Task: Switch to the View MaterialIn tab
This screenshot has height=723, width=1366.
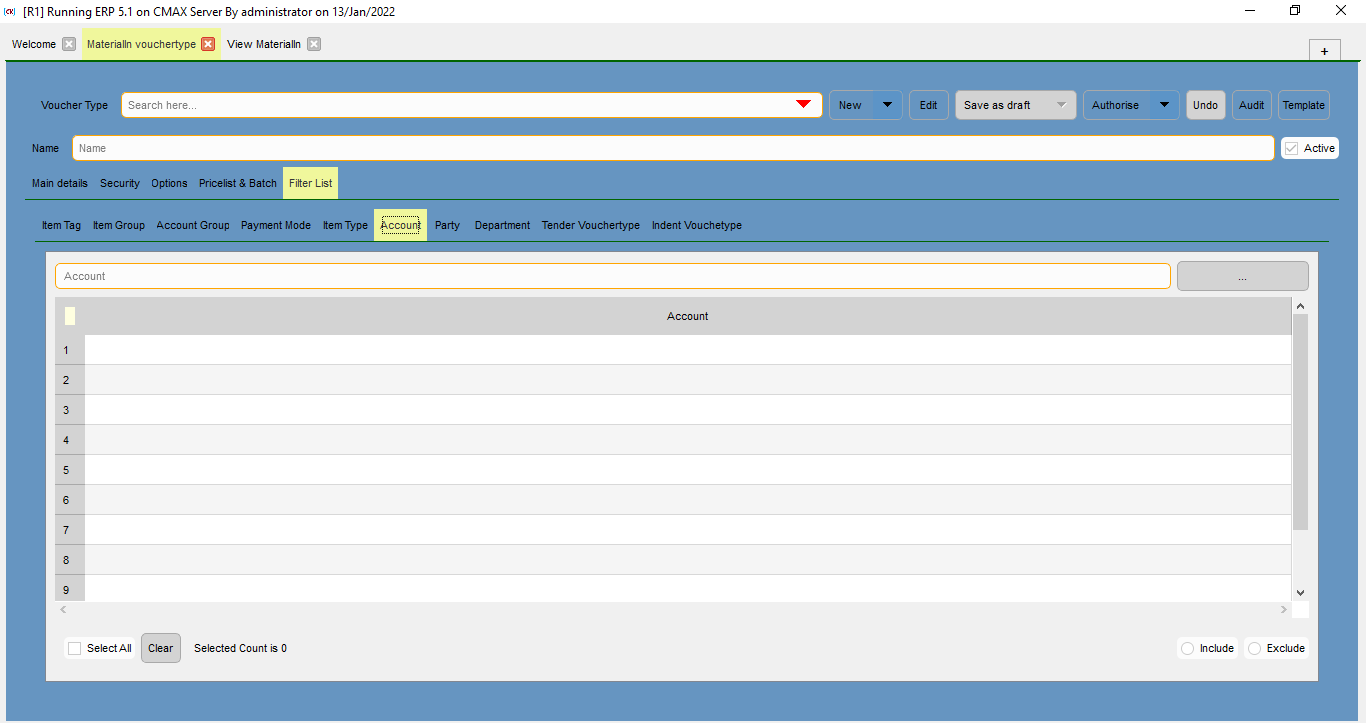Action: tap(264, 44)
